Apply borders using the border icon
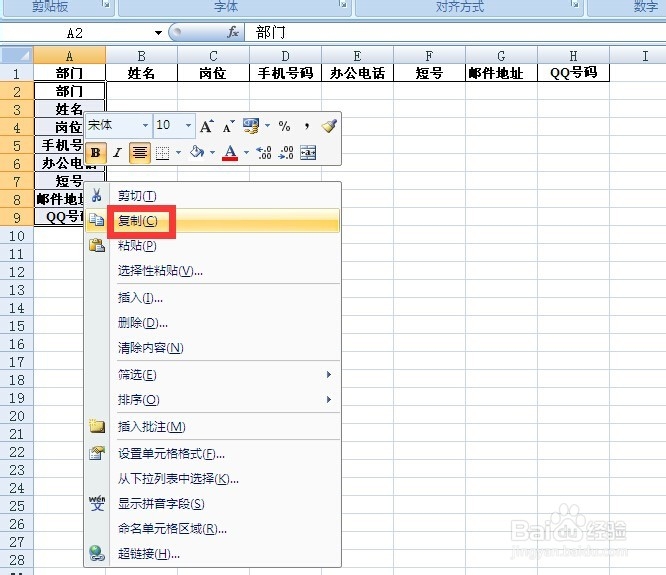Screen dimensions: 666x575 pyautogui.click(x=162, y=153)
